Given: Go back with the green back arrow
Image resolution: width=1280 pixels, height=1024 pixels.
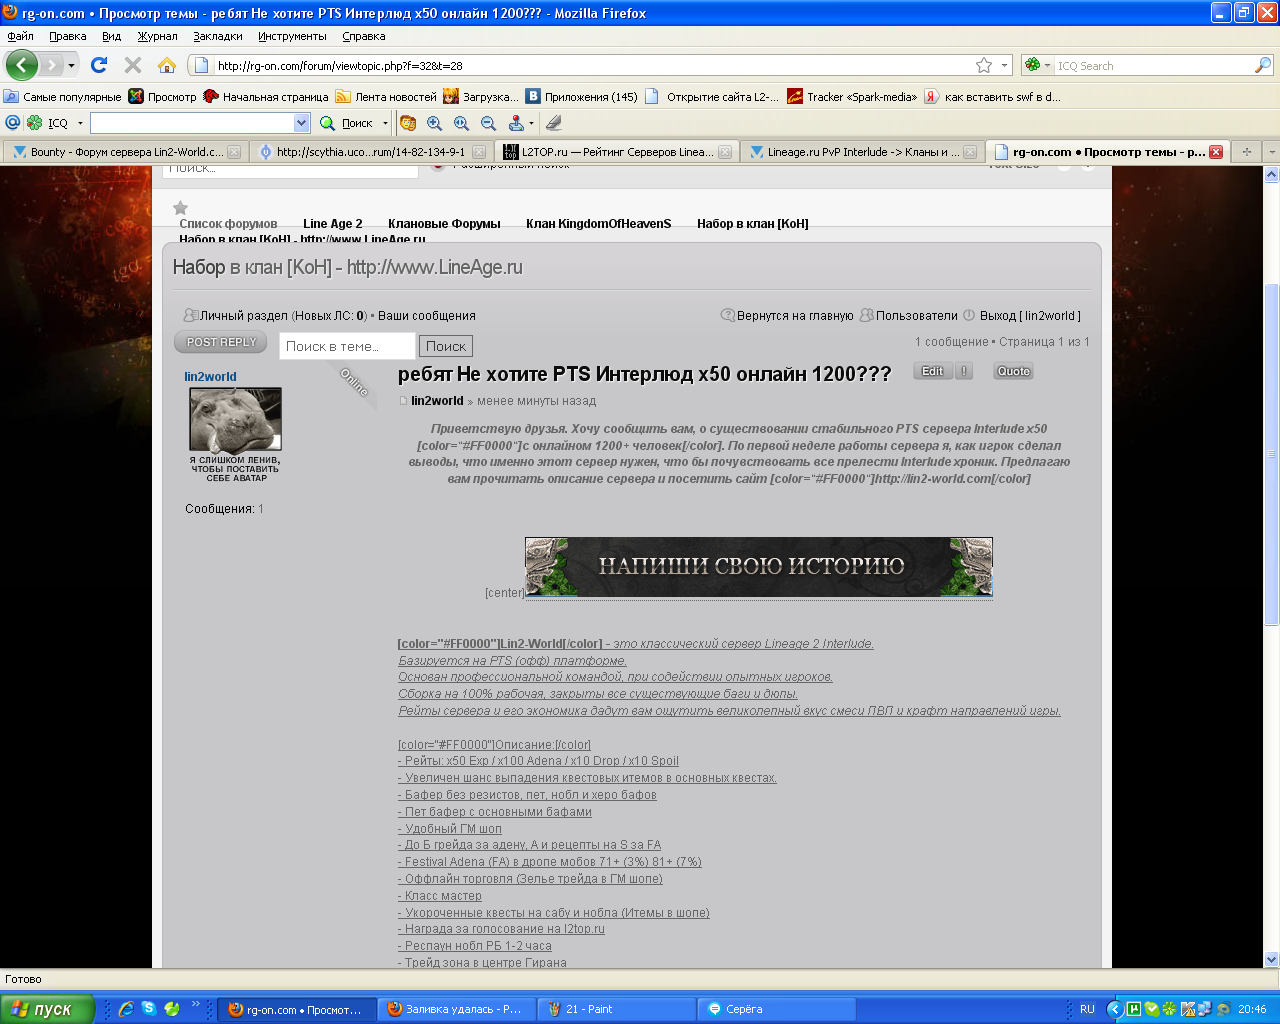Looking at the screenshot, I should tap(21, 65).
